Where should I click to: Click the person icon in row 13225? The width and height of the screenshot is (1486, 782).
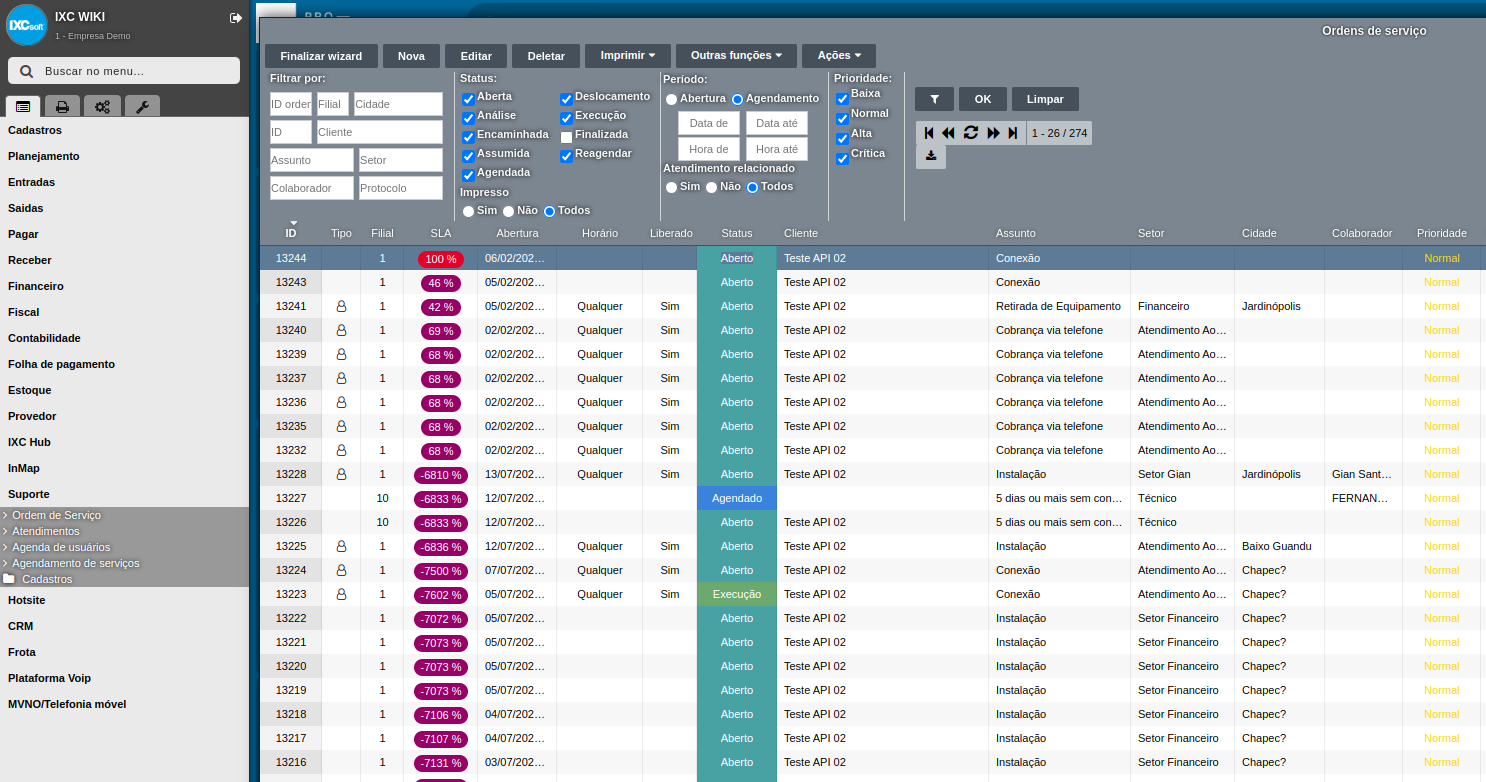click(341, 546)
